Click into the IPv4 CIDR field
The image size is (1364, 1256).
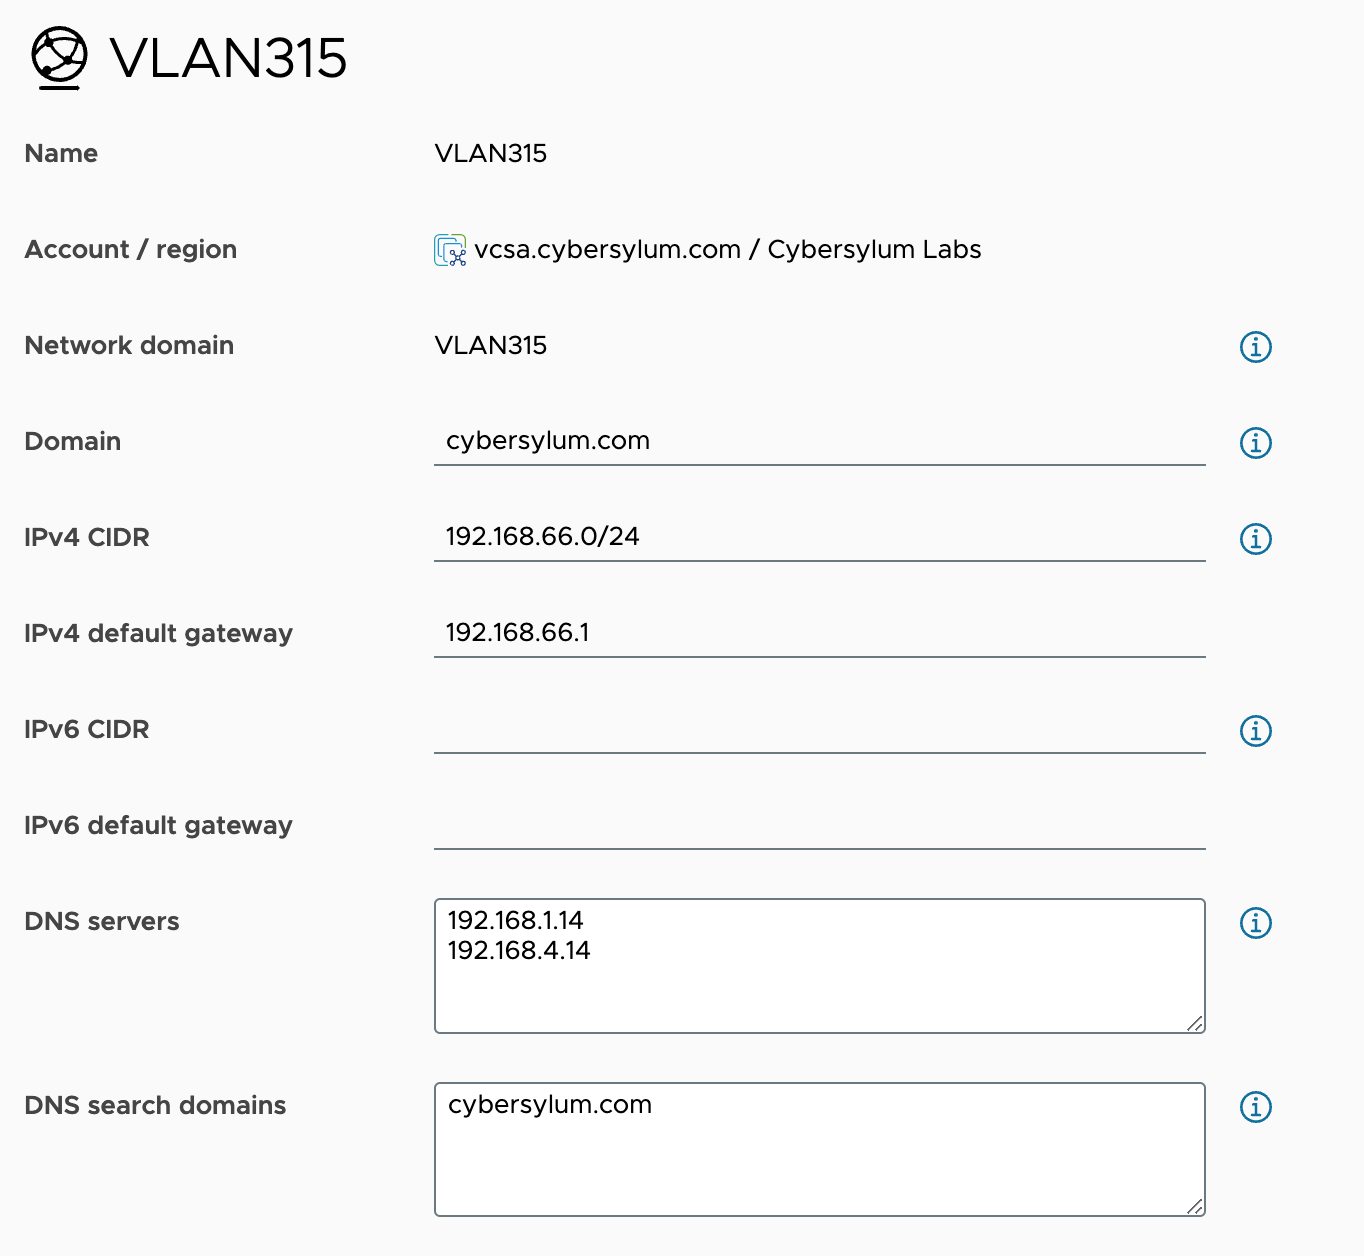819,537
